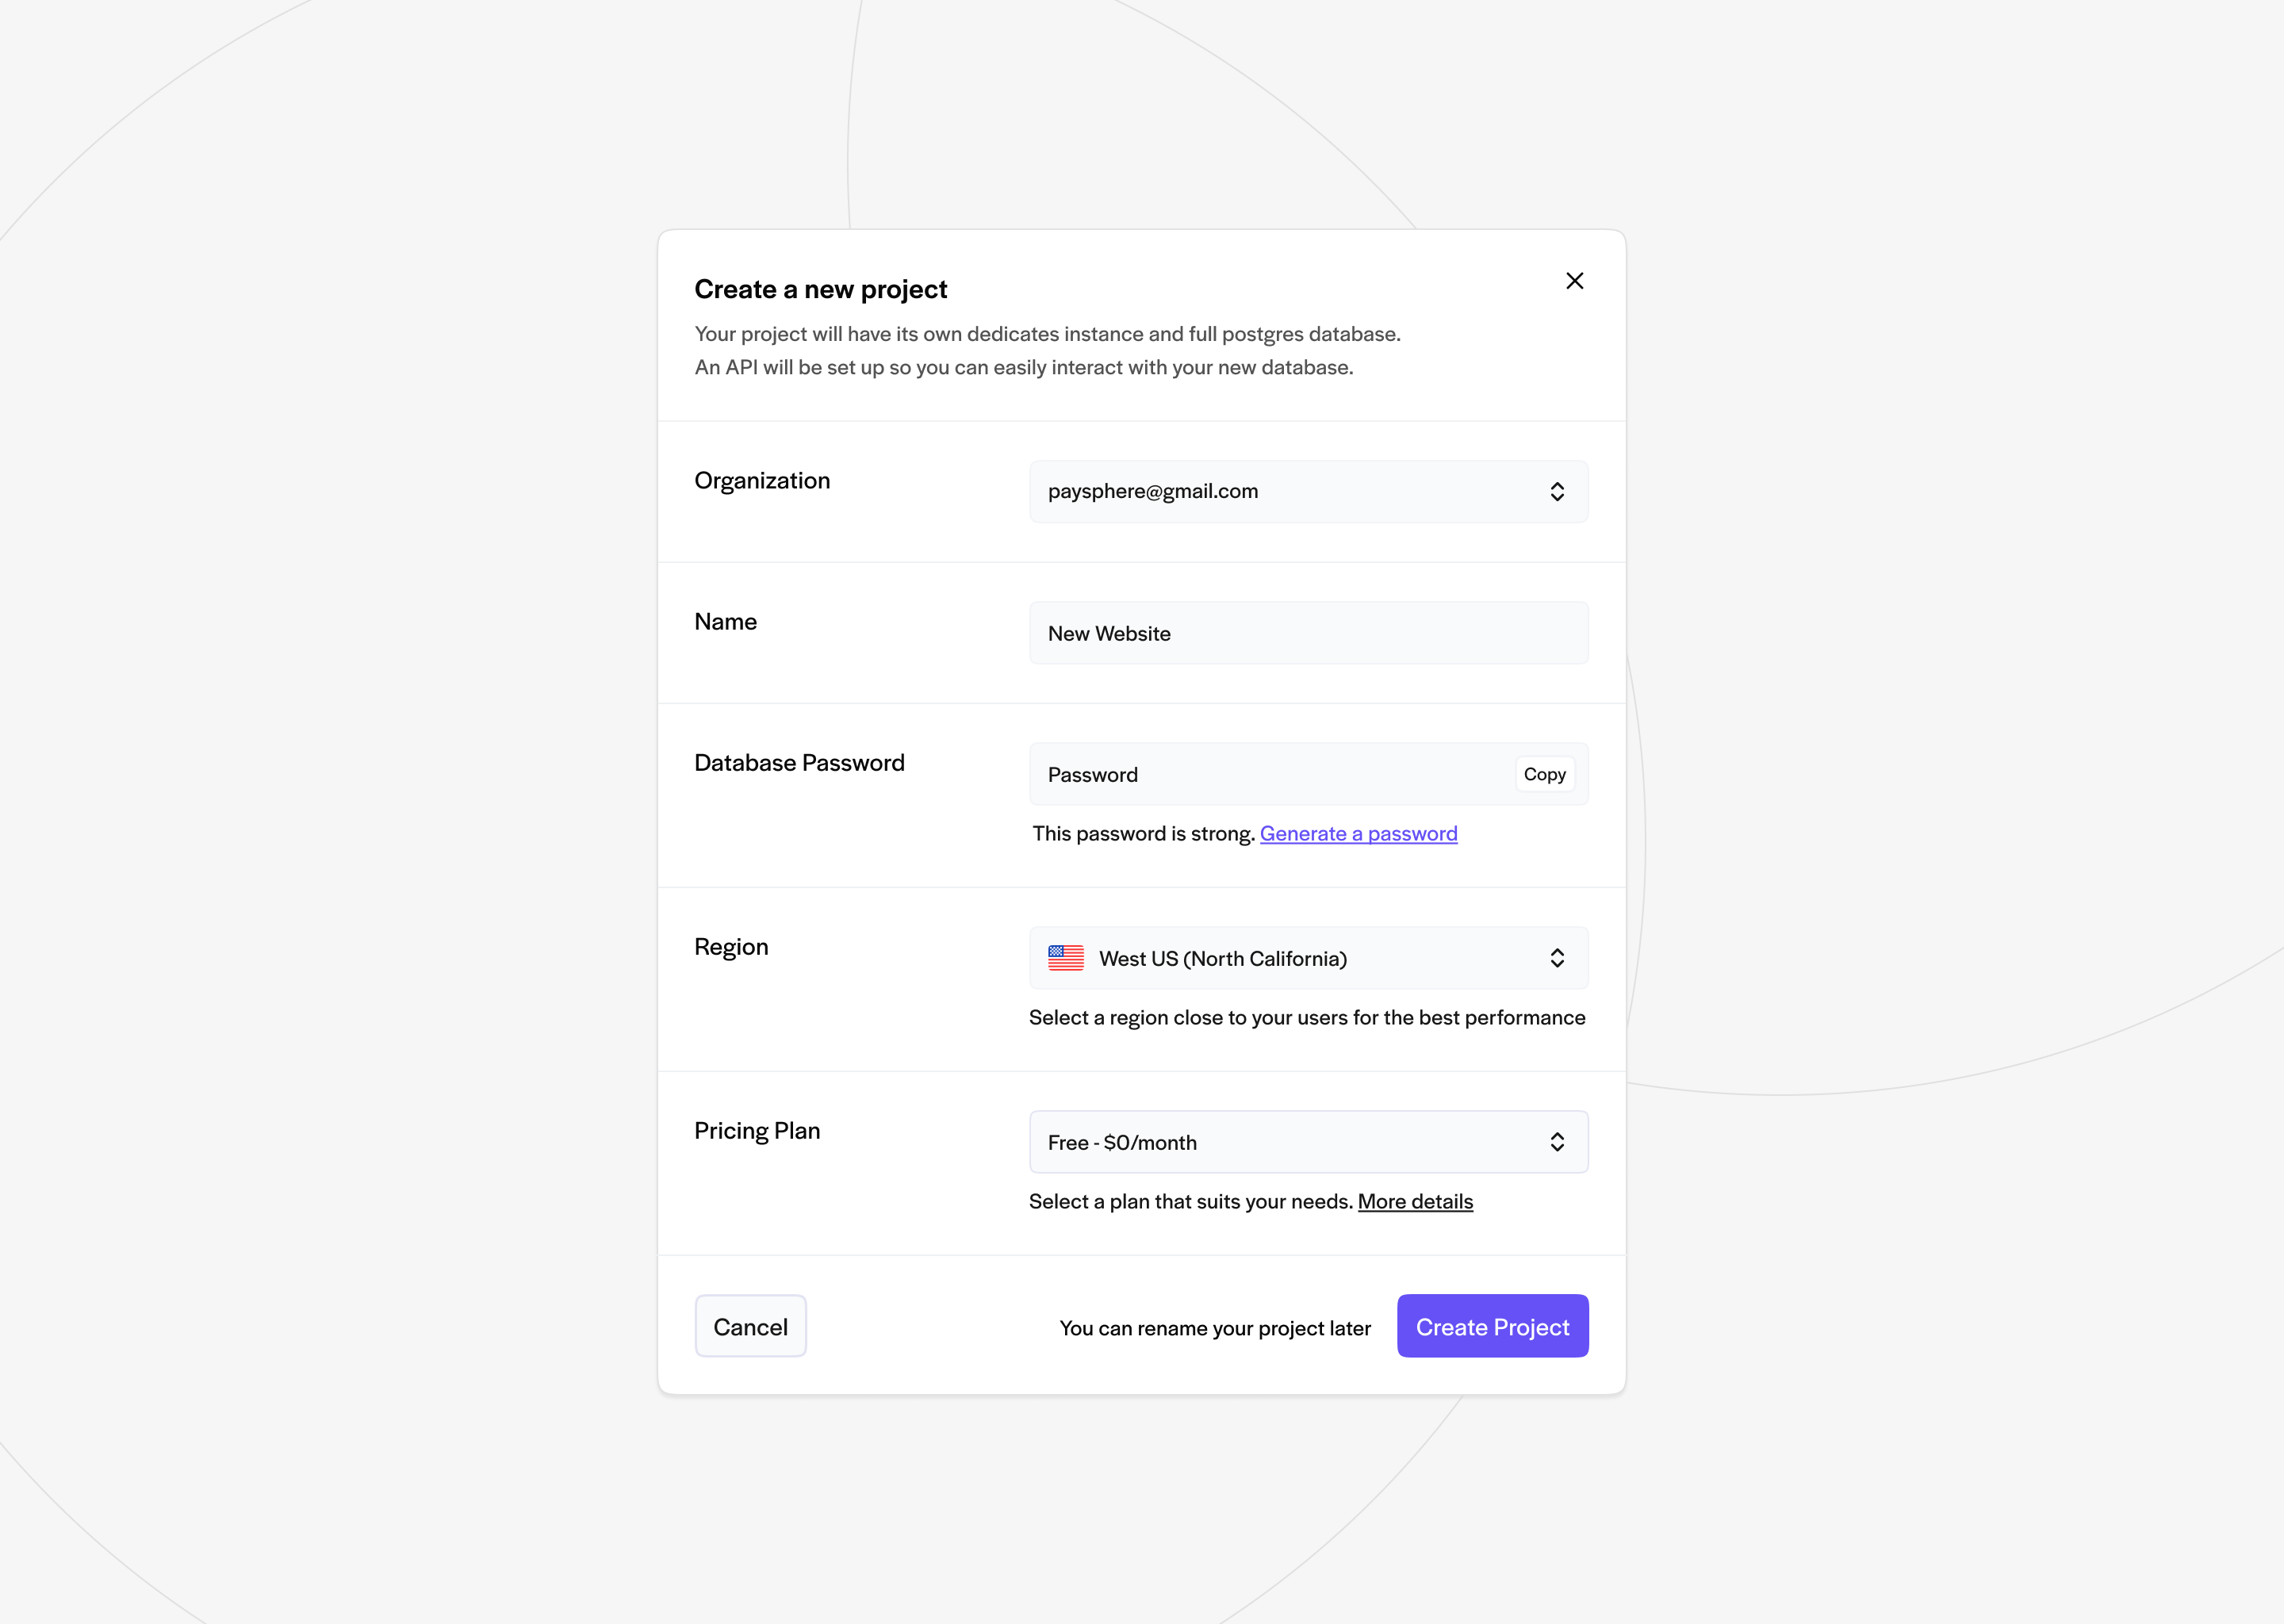Open the More details pricing link
This screenshot has height=1624, width=2284.
1415,1201
